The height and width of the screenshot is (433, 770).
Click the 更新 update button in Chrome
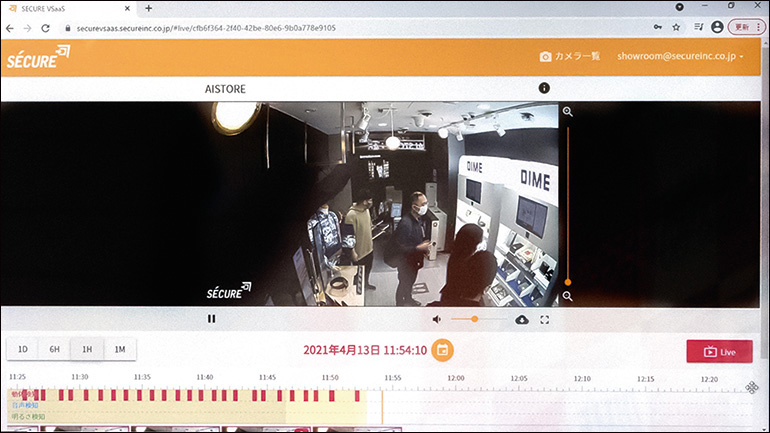click(x=747, y=27)
